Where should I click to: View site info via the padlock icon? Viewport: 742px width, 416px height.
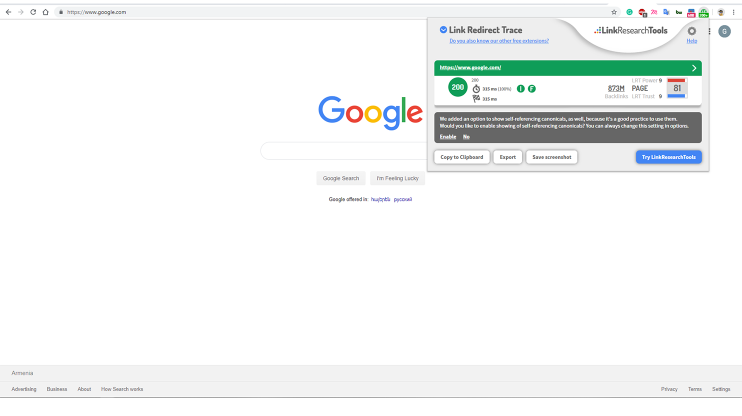pos(61,12)
